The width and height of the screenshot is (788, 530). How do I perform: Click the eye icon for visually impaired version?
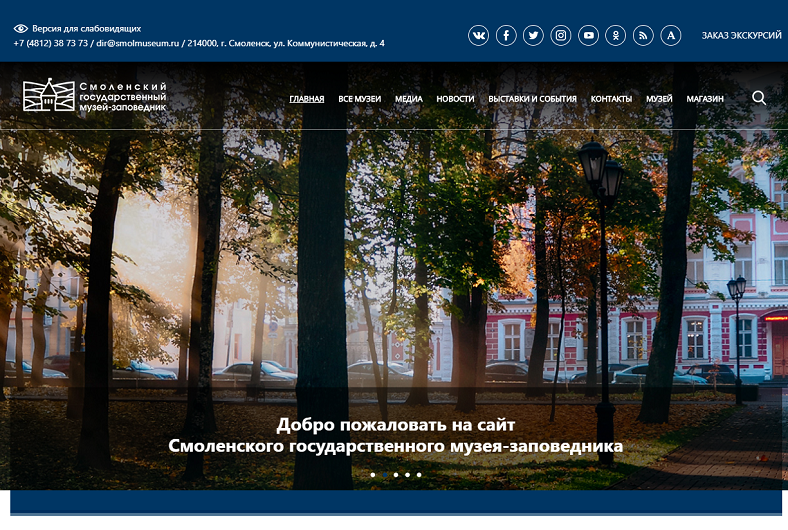pyautogui.click(x=21, y=29)
